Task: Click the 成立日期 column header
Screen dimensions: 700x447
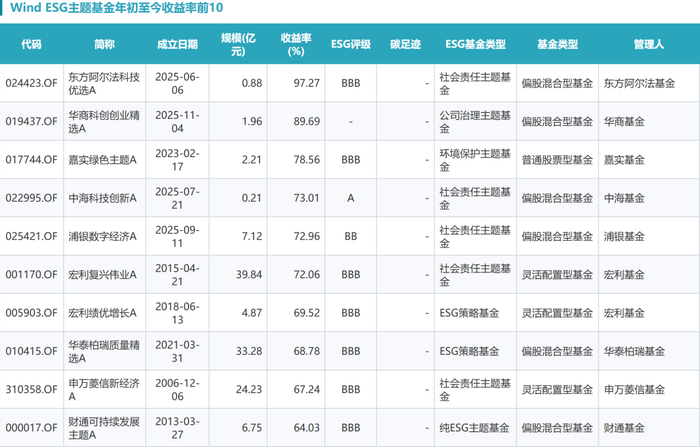Action: click(x=177, y=44)
